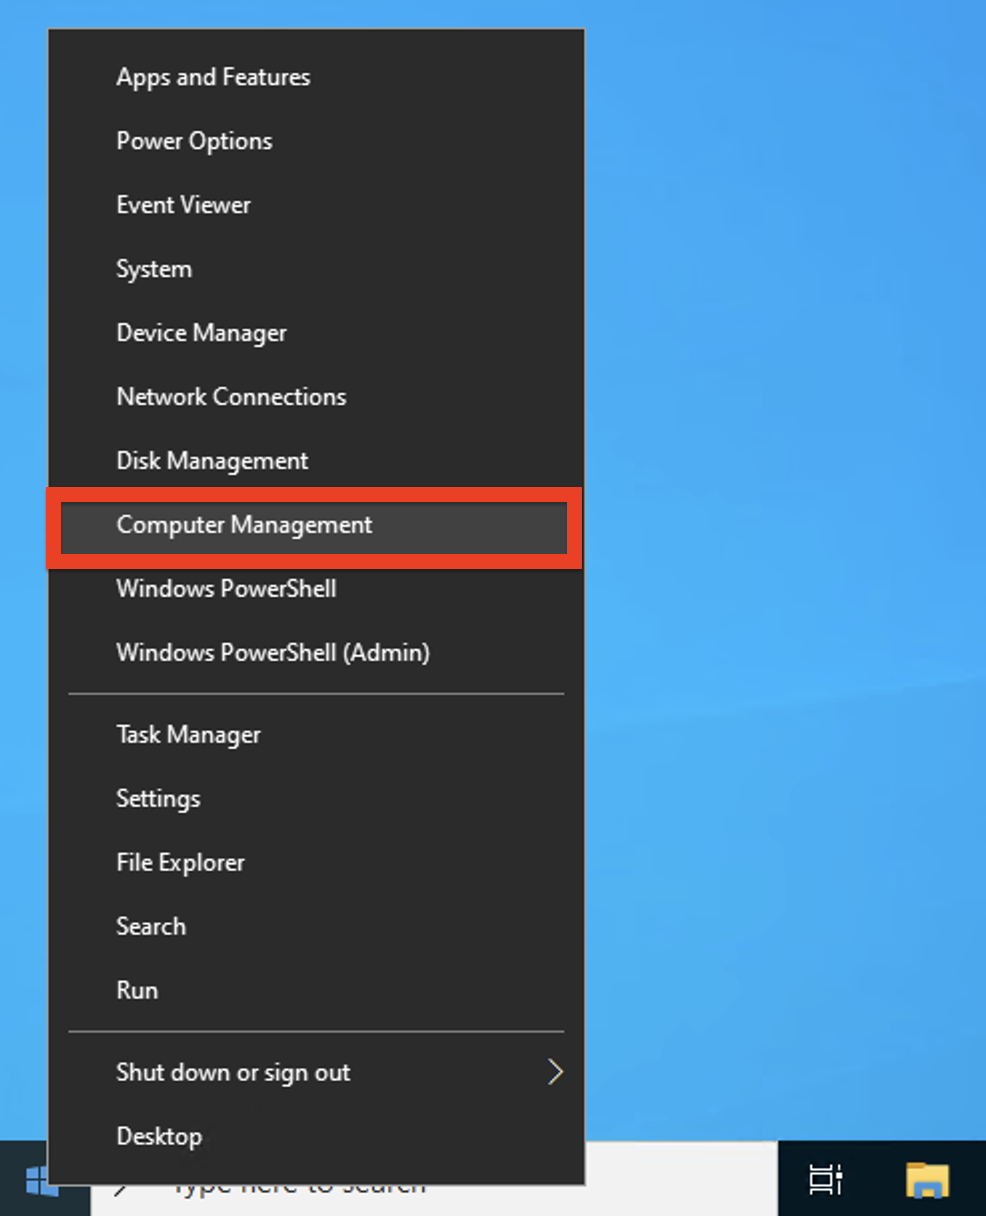Open Task Manager

(316, 735)
